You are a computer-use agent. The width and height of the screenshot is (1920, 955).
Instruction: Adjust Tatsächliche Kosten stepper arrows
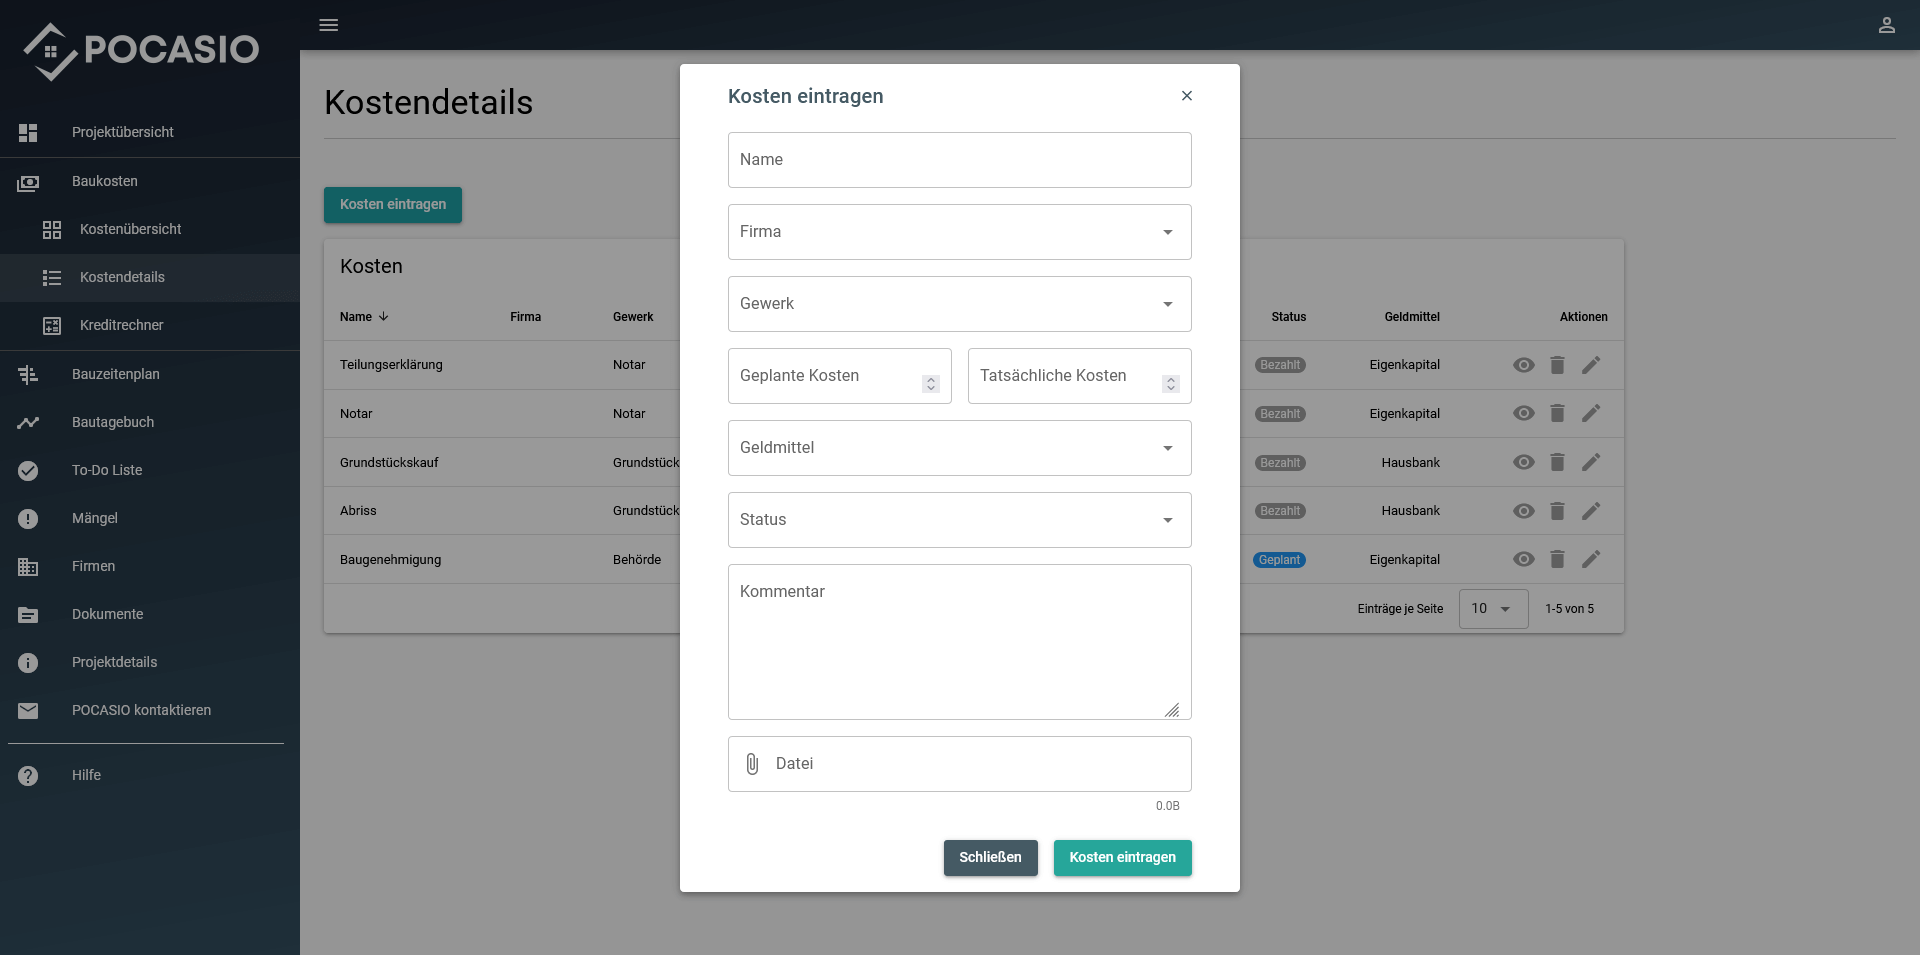tap(1171, 384)
